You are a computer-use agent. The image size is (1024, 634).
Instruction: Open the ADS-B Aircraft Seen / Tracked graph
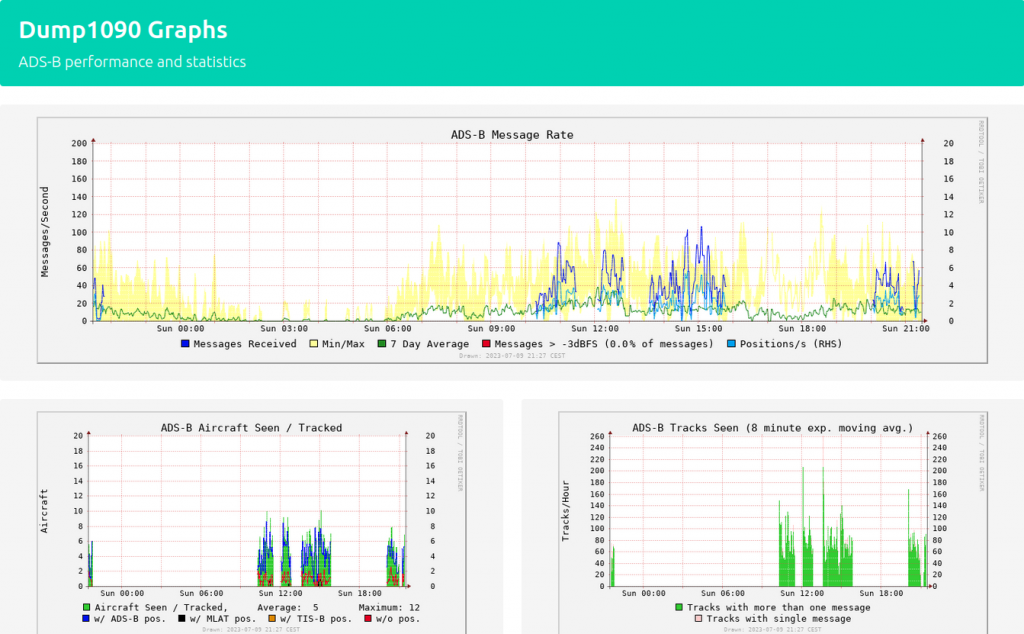click(251, 522)
